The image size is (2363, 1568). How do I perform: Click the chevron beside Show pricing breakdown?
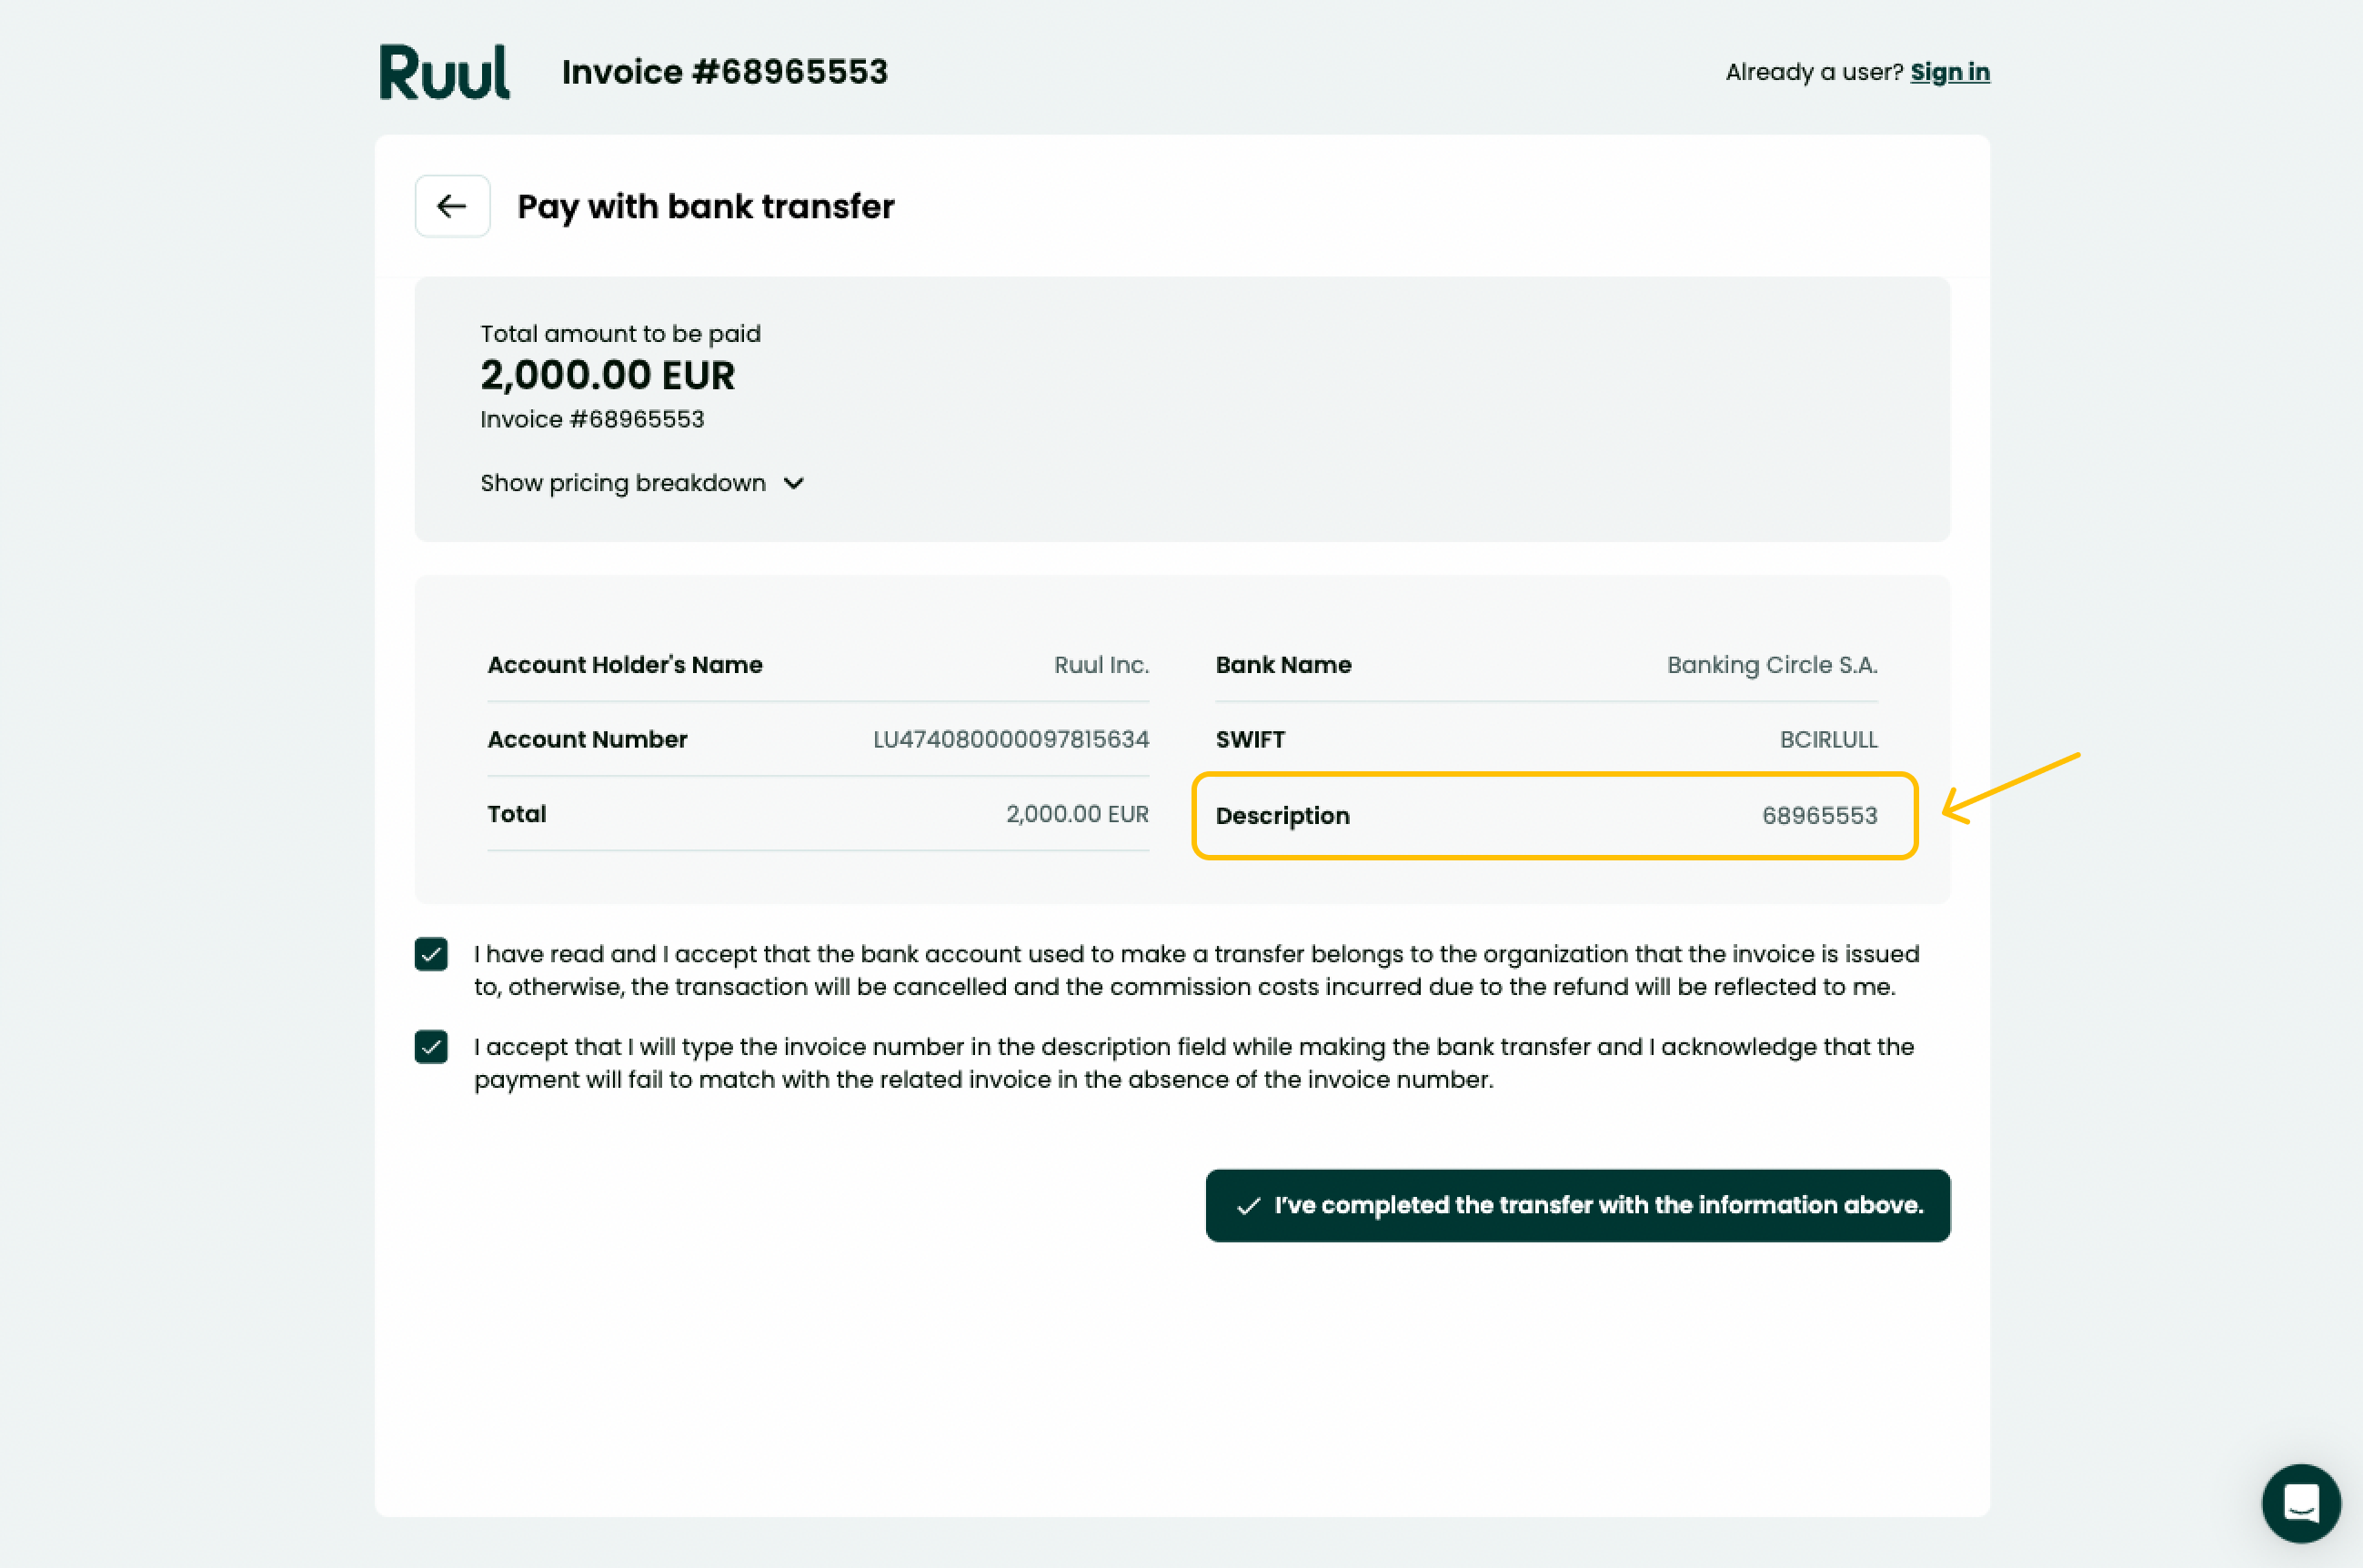[x=793, y=484]
